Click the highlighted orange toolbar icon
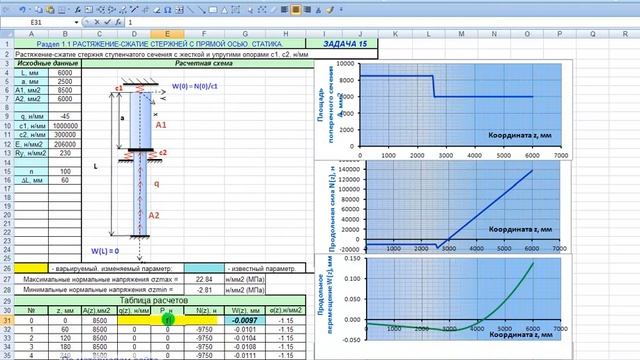640x360 pixels. pos(296,9)
